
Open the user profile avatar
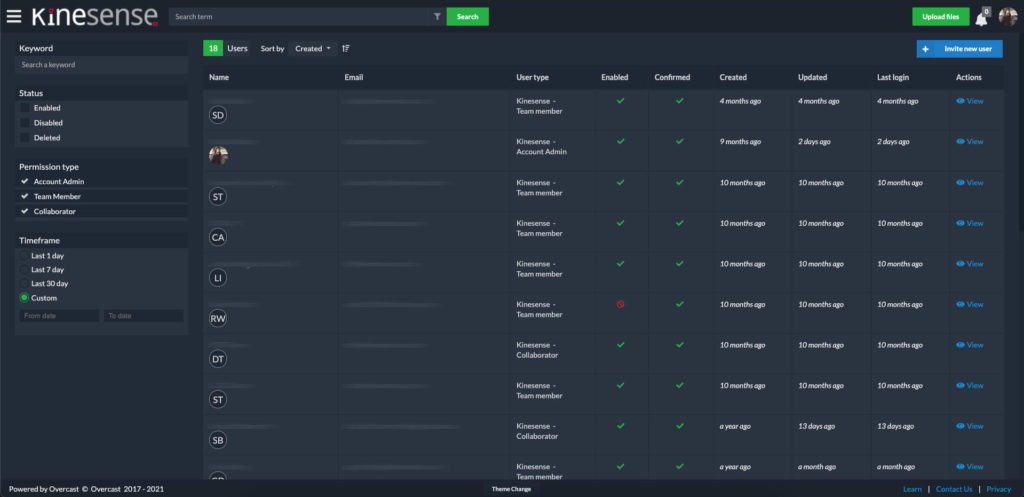[x=1008, y=16]
